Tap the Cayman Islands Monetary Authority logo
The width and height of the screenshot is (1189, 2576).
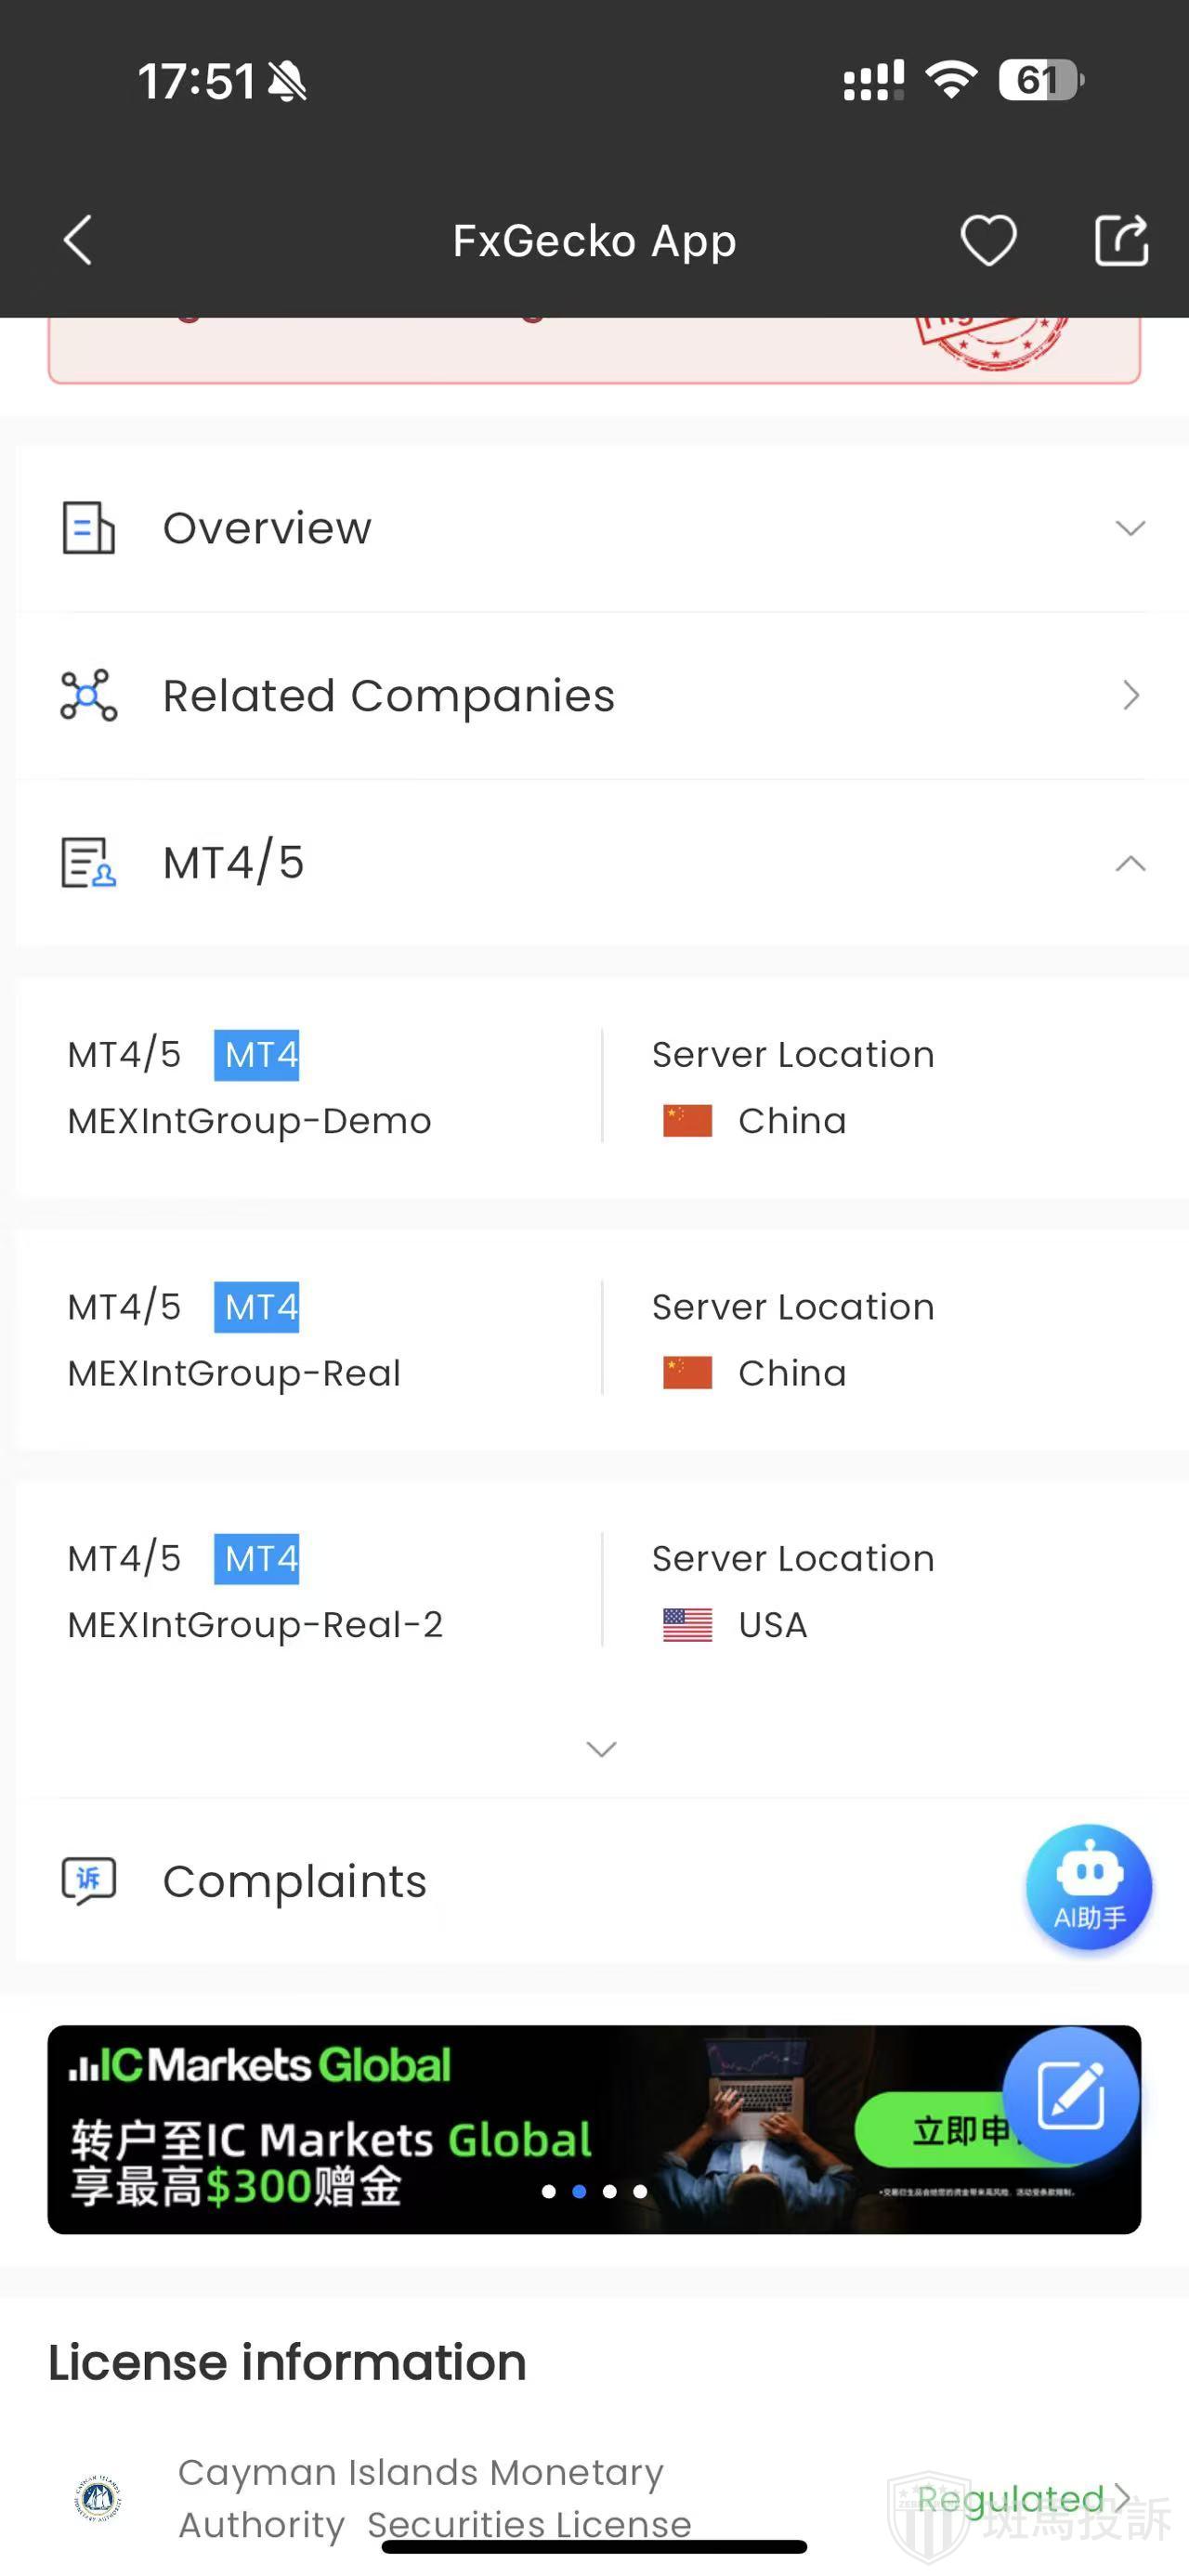(98, 2499)
